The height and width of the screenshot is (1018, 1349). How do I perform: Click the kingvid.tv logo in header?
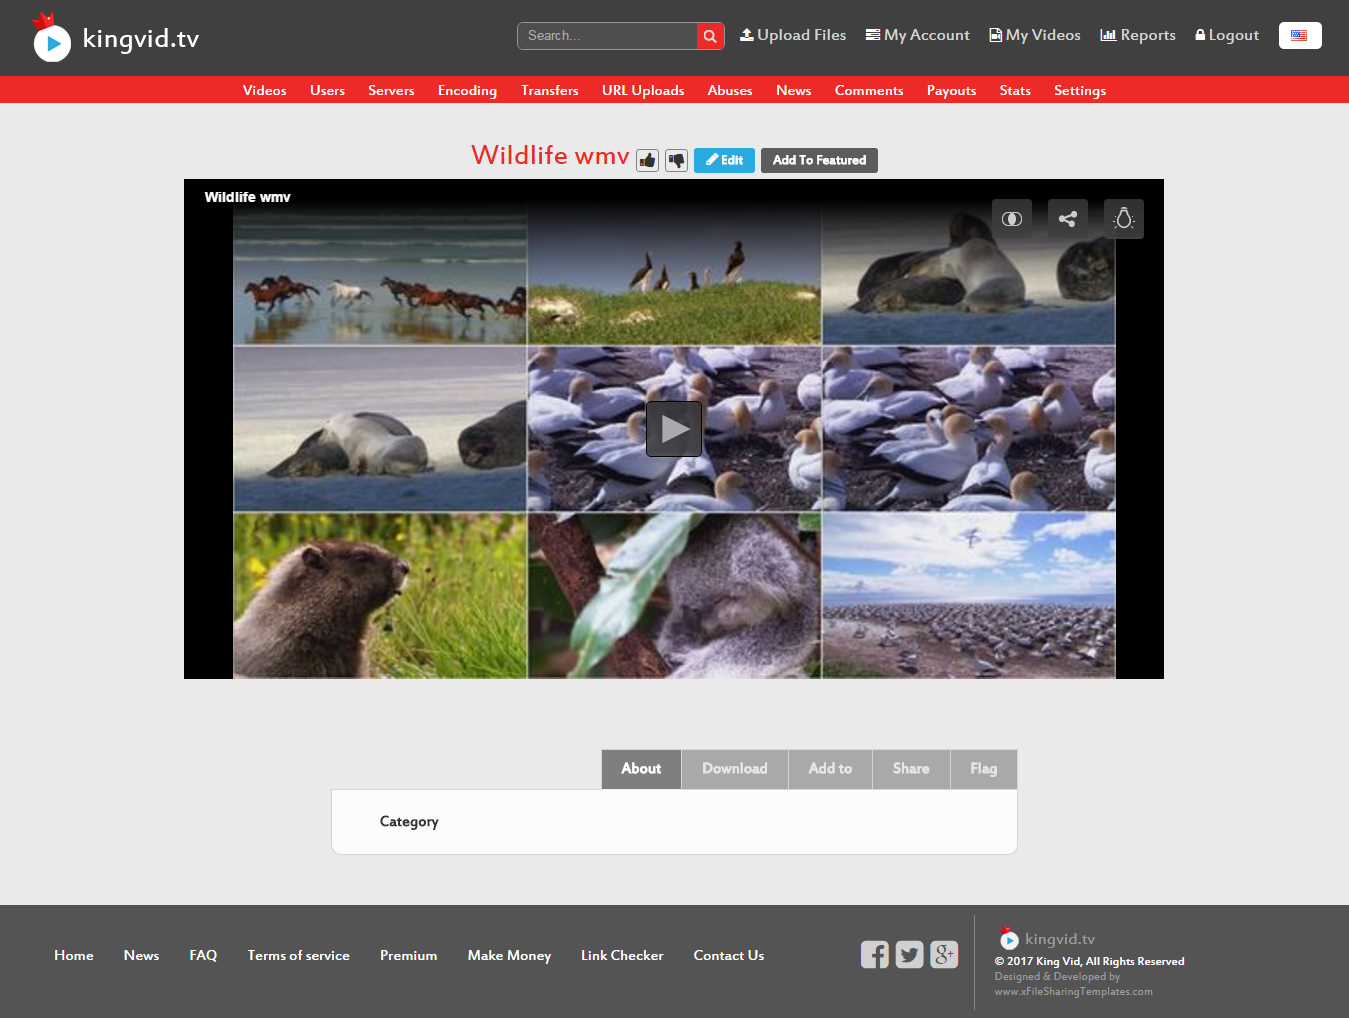[x=116, y=38]
